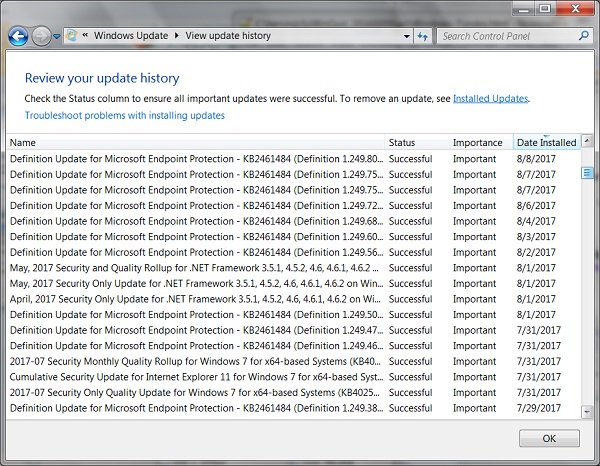This screenshot has width=600, height=466.
Task: Select May 2017 Security Only Update row
Action: [x=293, y=284]
